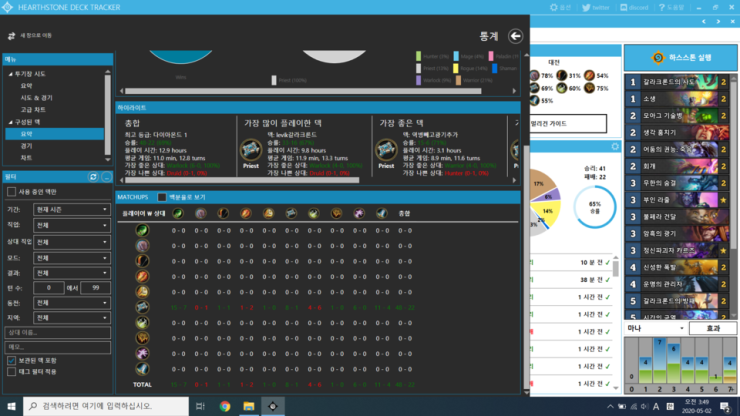The width and height of the screenshot is (740, 416).
Task: Click next arrow in the background window
Action: click(718, 22)
